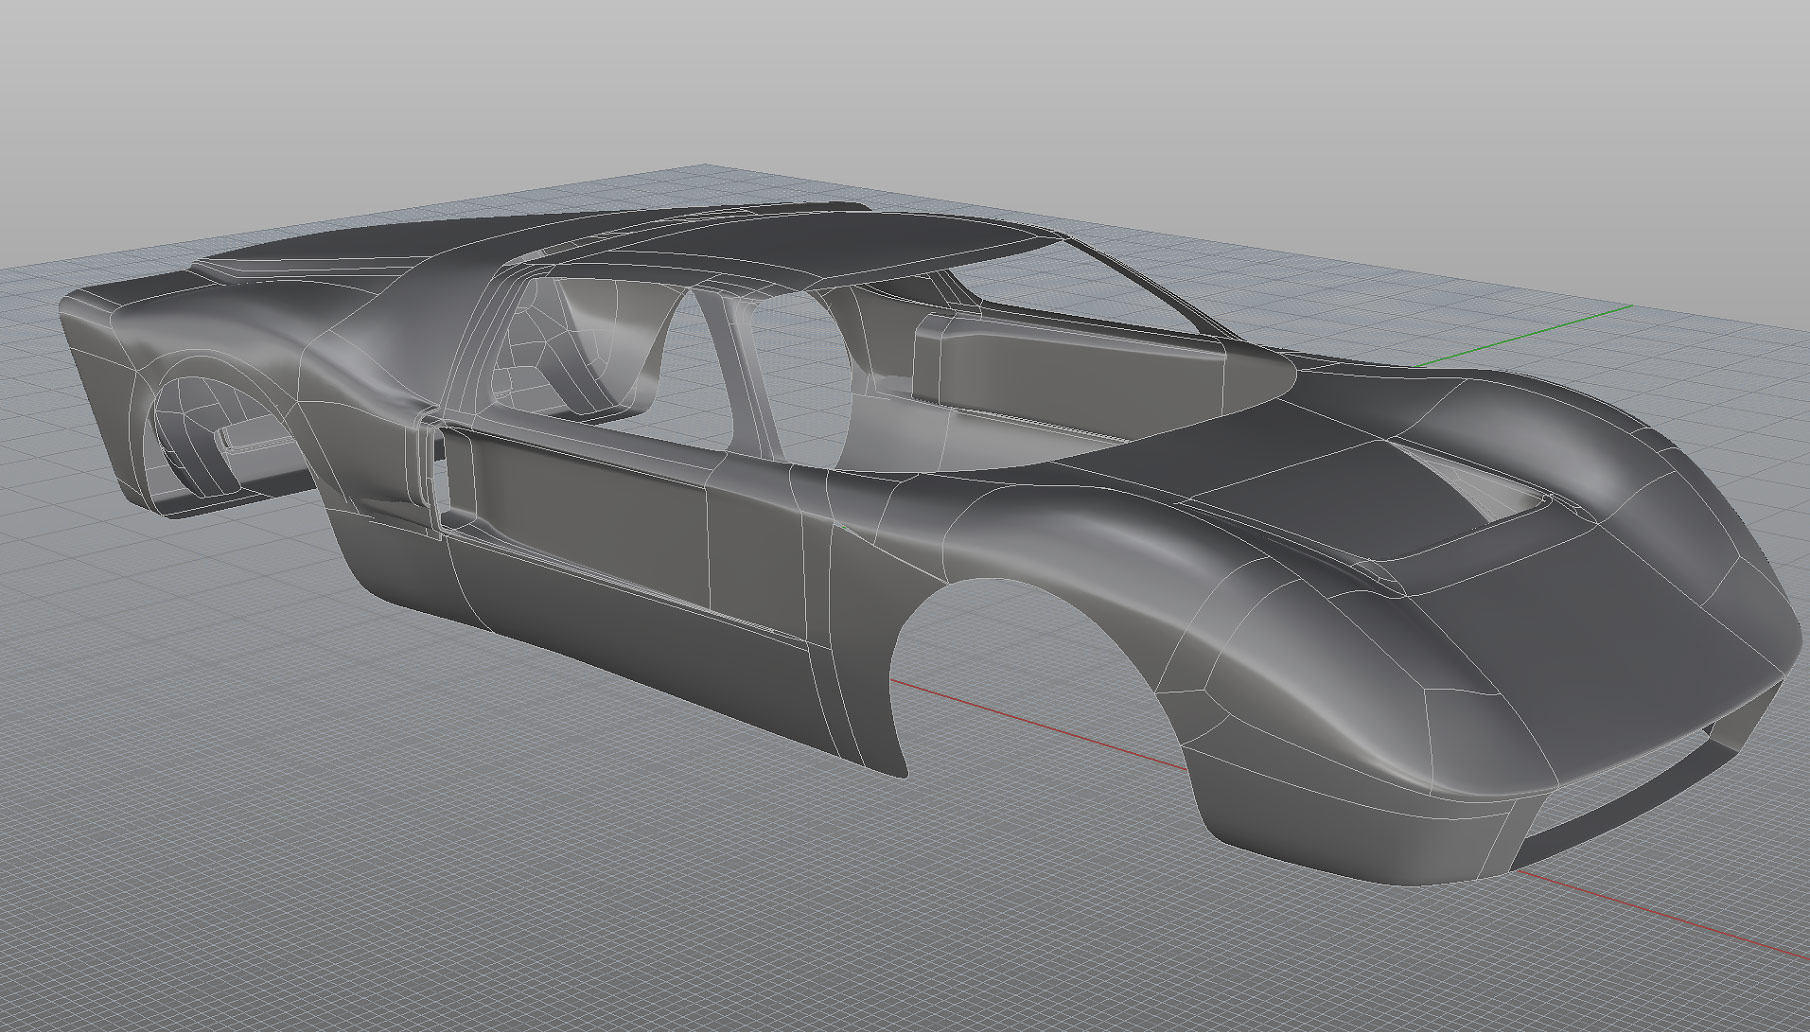The width and height of the screenshot is (1810, 1032).
Task: Select the hood vent opening on bonnet
Action: coord(1490,485)
